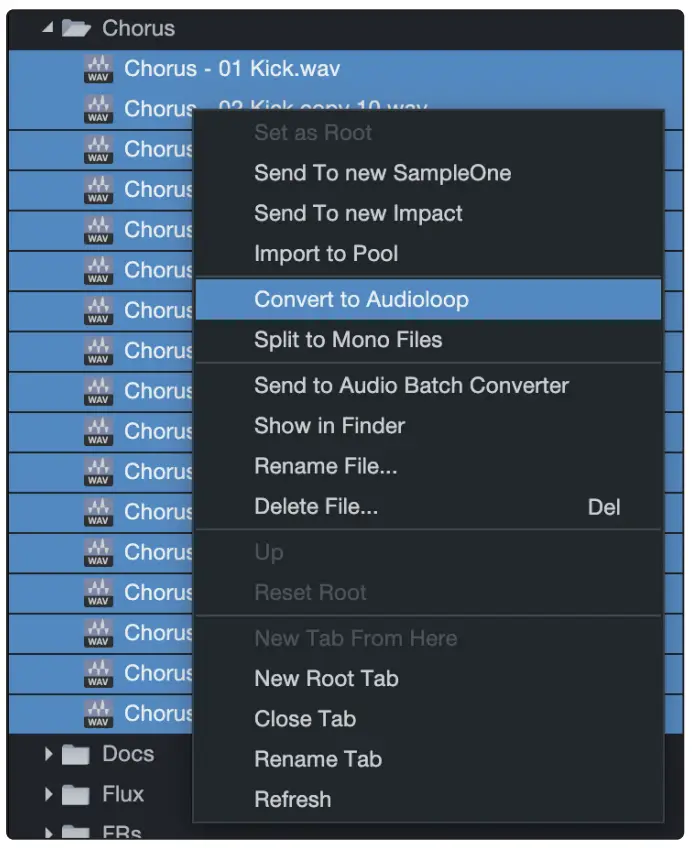The width and height of the screenshot is (699, 849).
Task: Click the Flux folder icon
Action: point(76,795)
